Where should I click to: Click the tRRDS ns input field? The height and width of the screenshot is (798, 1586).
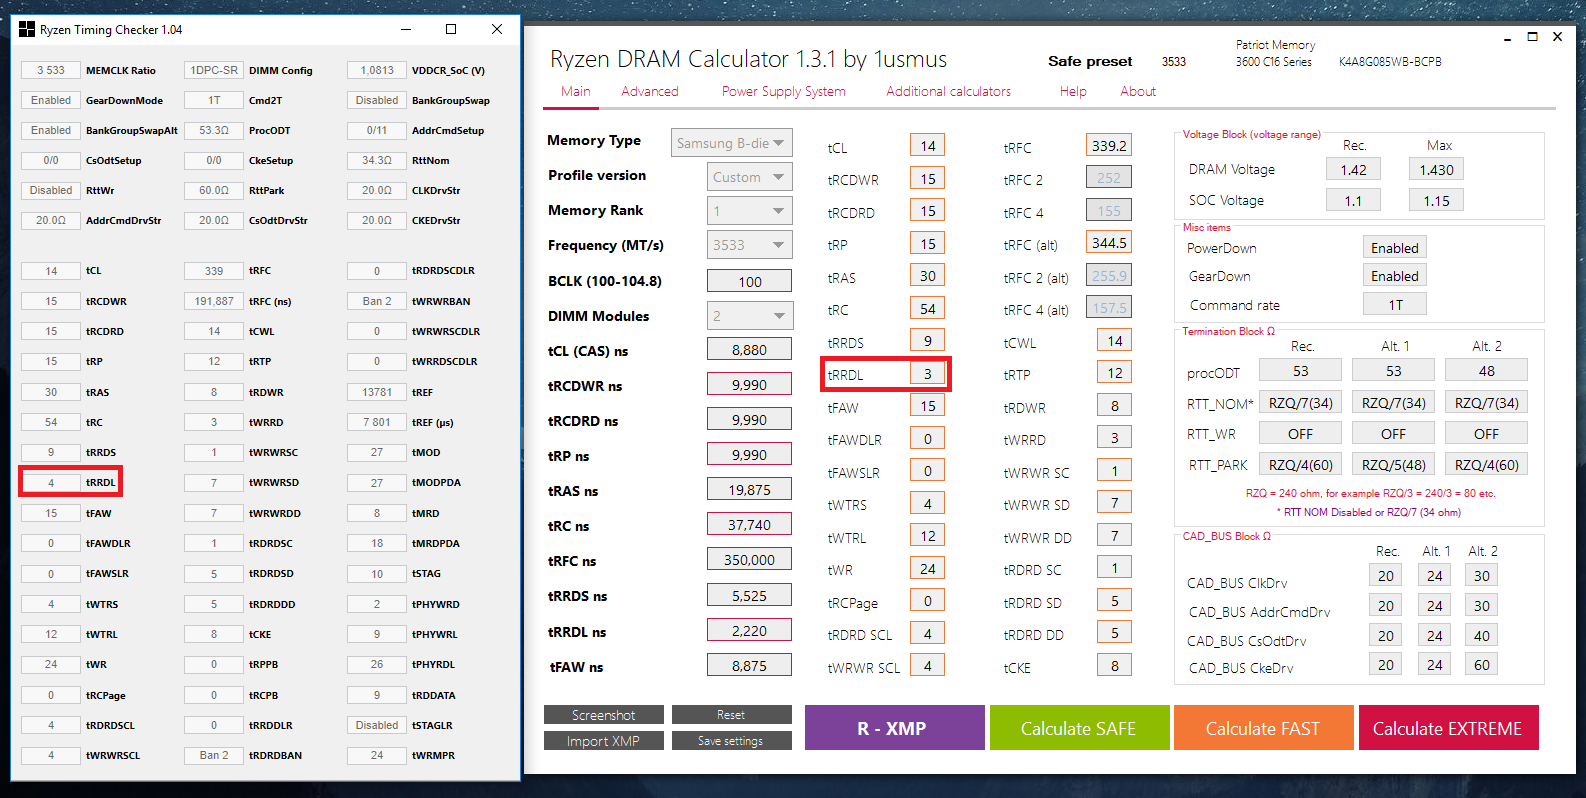(x=749, y=595)
